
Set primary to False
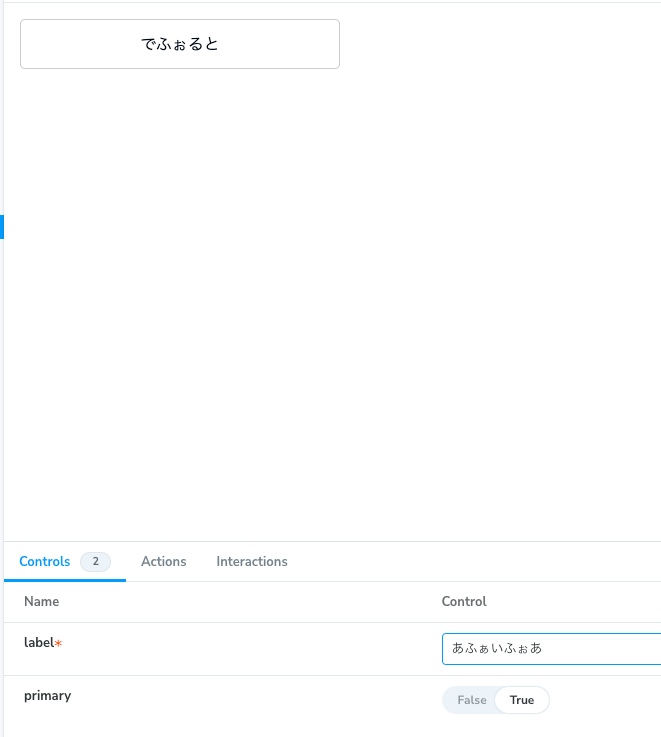click(472, 700)
